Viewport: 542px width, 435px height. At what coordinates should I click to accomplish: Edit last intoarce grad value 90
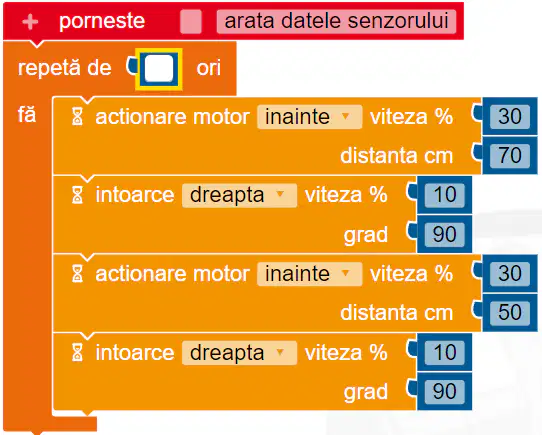click(x=445, y=391)
